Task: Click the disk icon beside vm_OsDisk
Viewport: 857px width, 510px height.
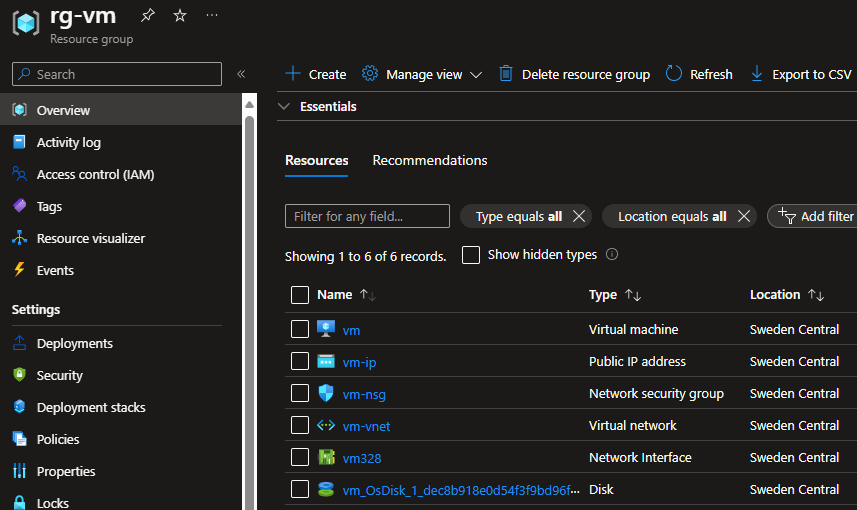Action: (326, 489)
